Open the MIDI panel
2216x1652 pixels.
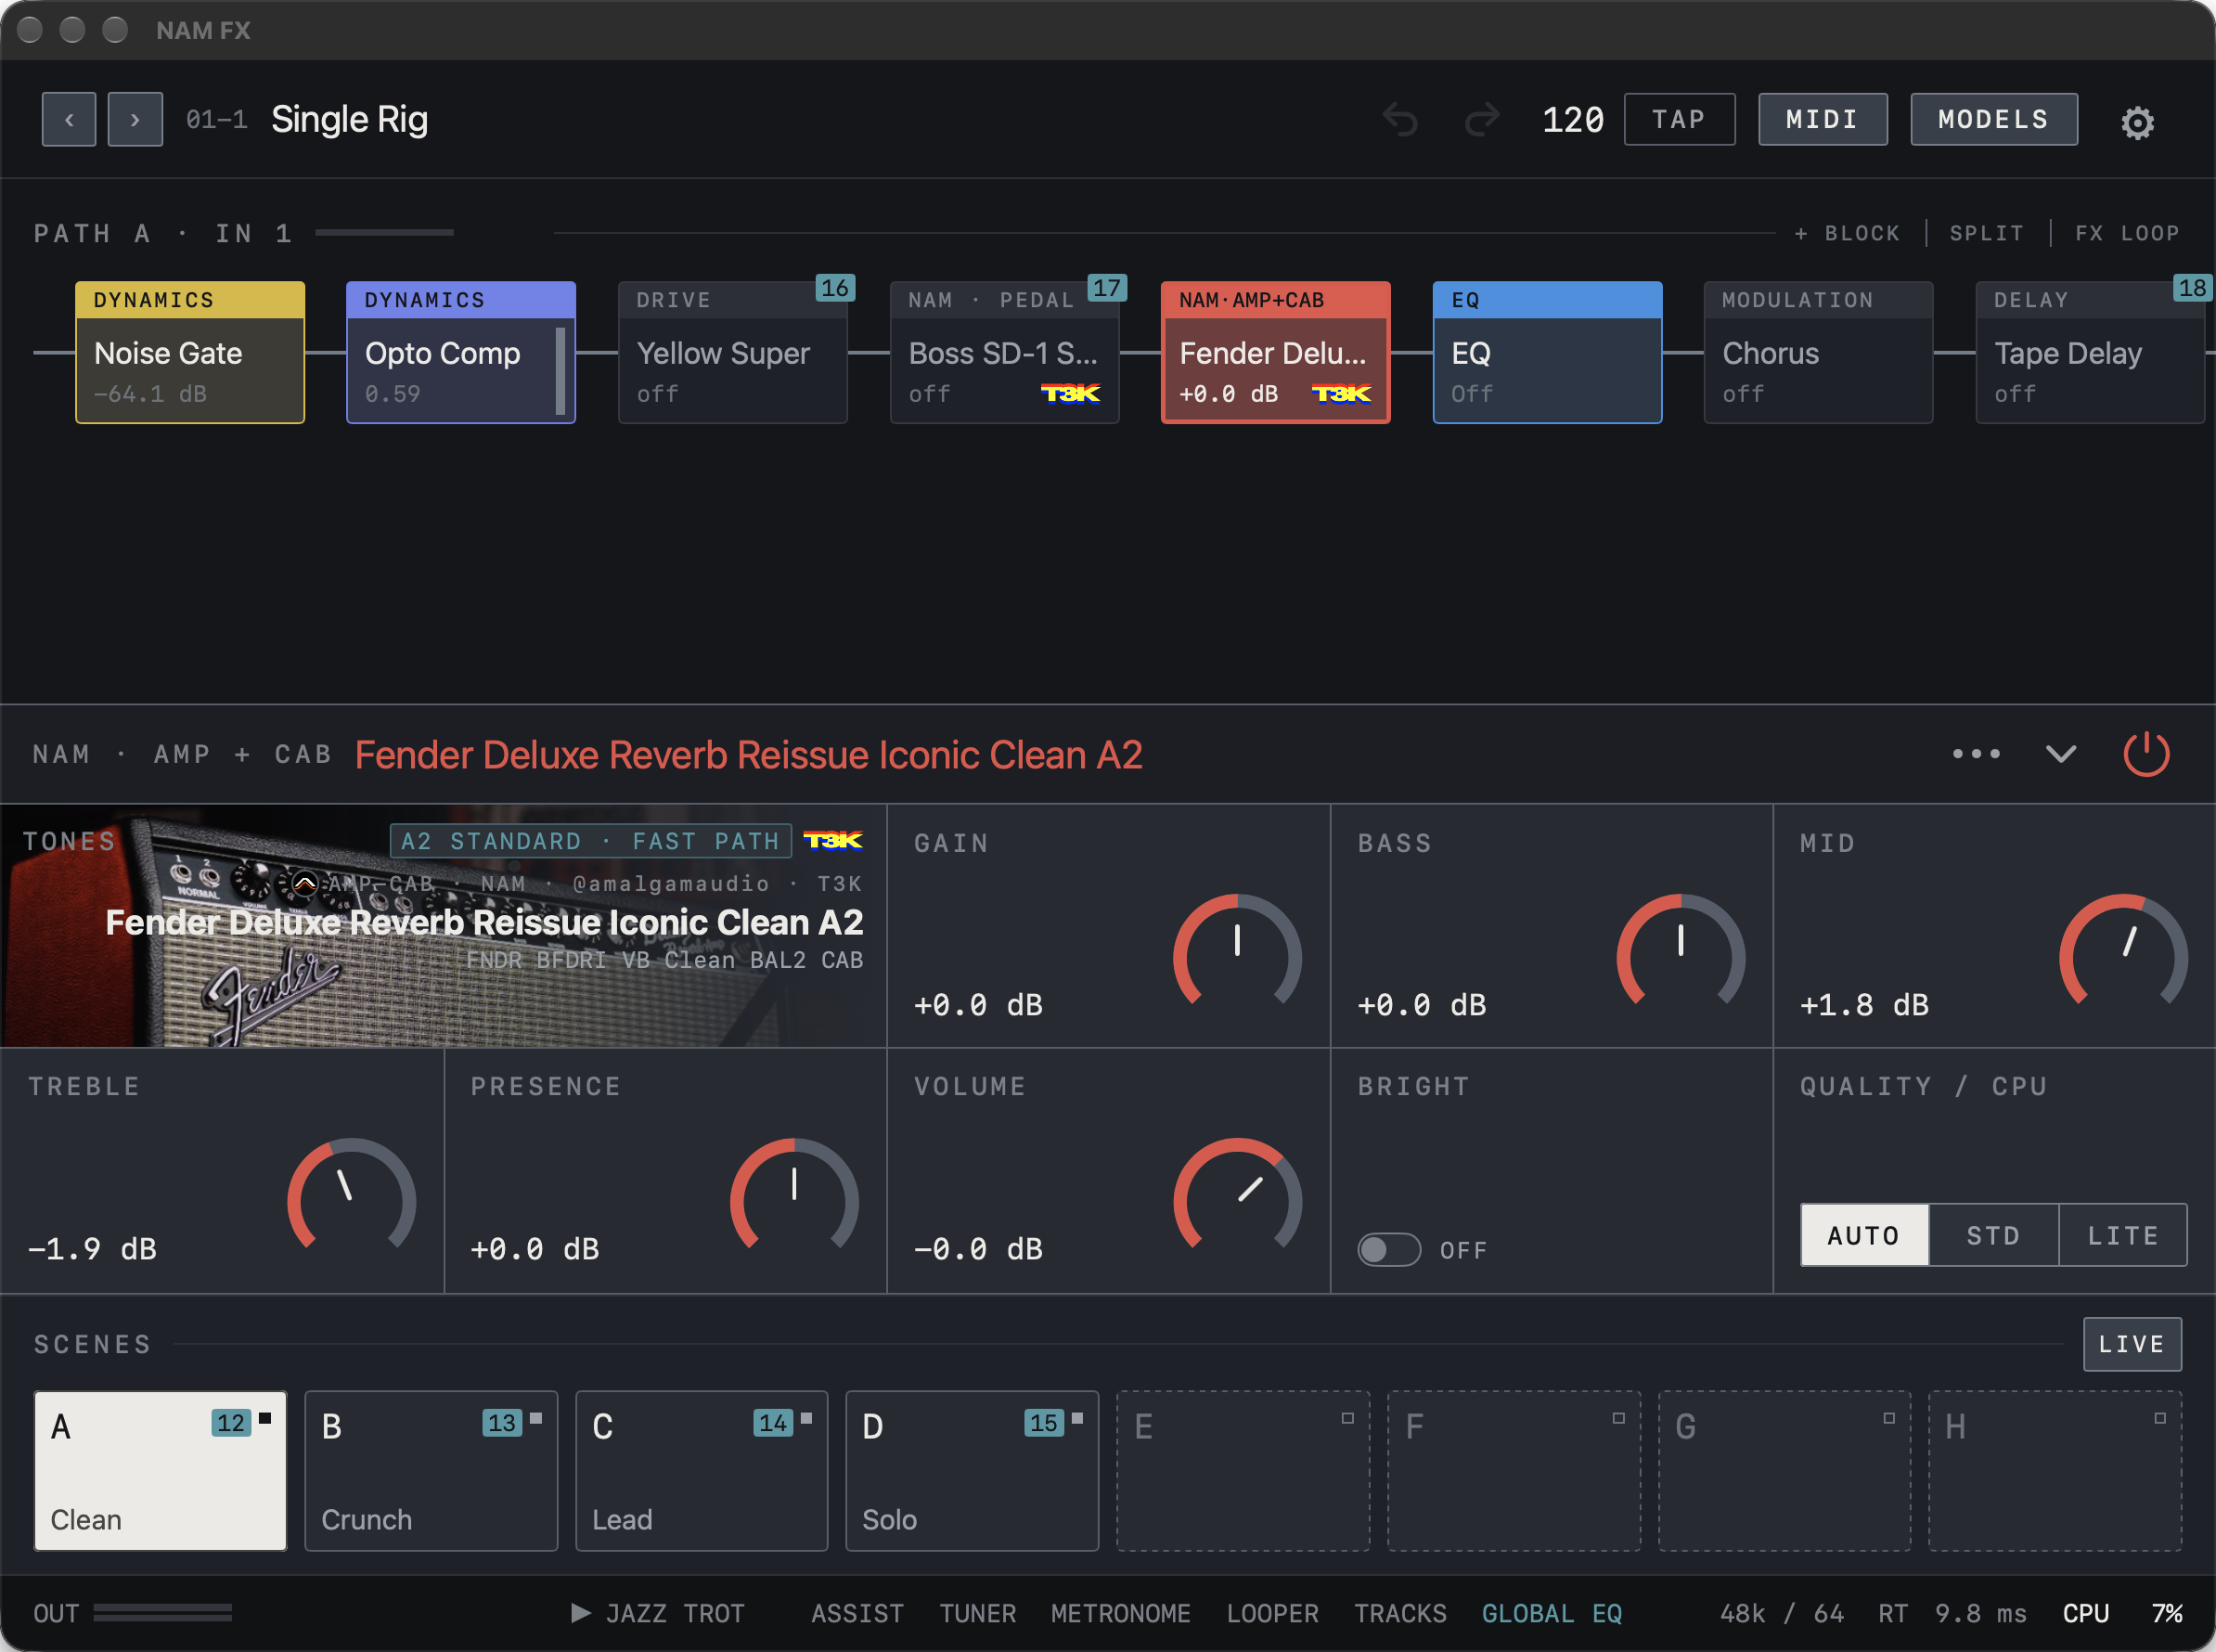(x=1823, y=120)
